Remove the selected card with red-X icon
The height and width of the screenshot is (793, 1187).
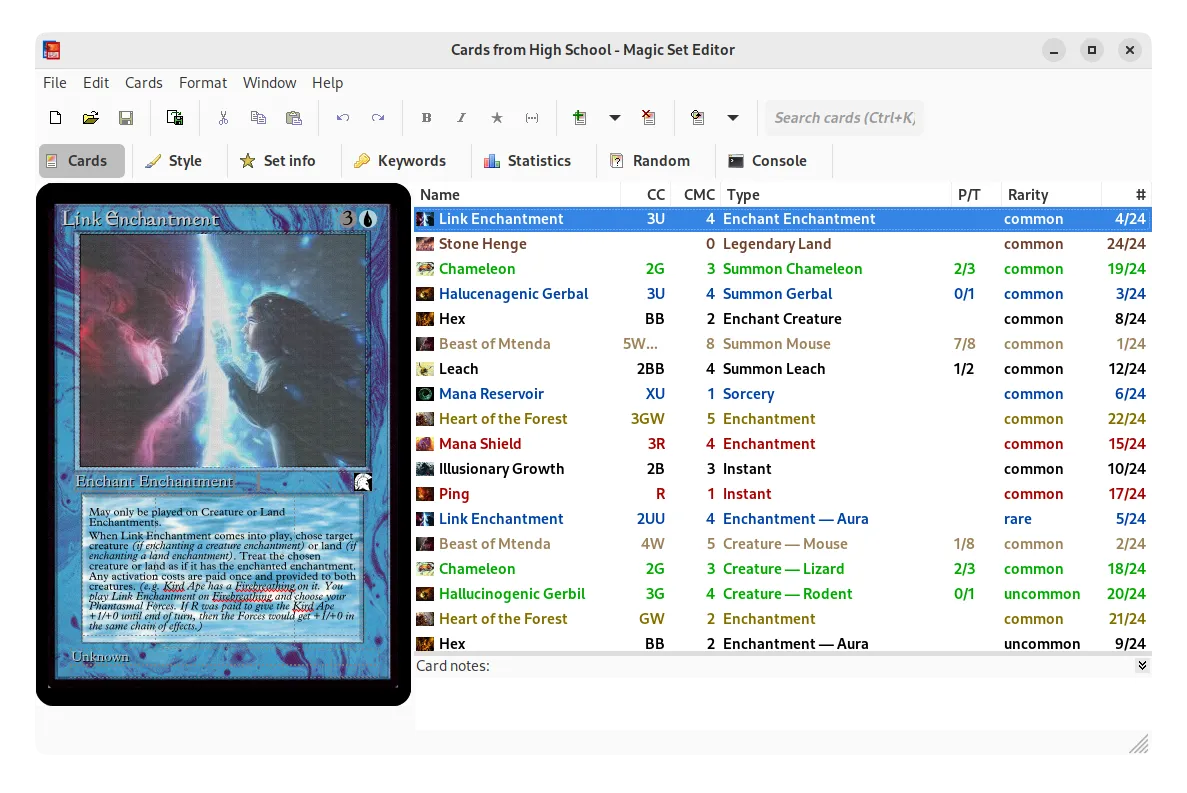[x=649, y=118]
